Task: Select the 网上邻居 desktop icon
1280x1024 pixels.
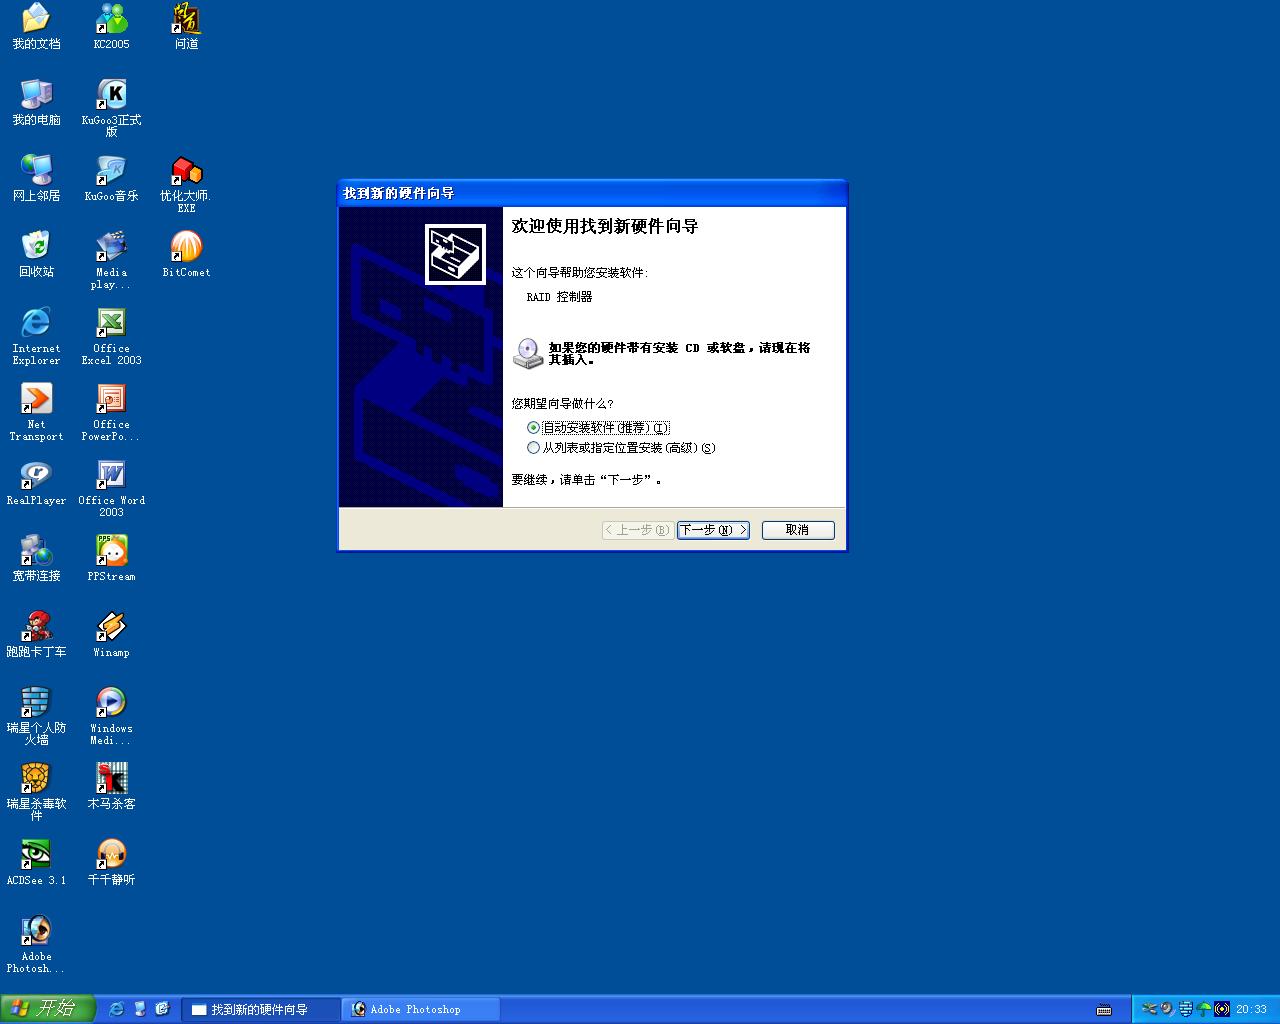Action: click(36, 179)
